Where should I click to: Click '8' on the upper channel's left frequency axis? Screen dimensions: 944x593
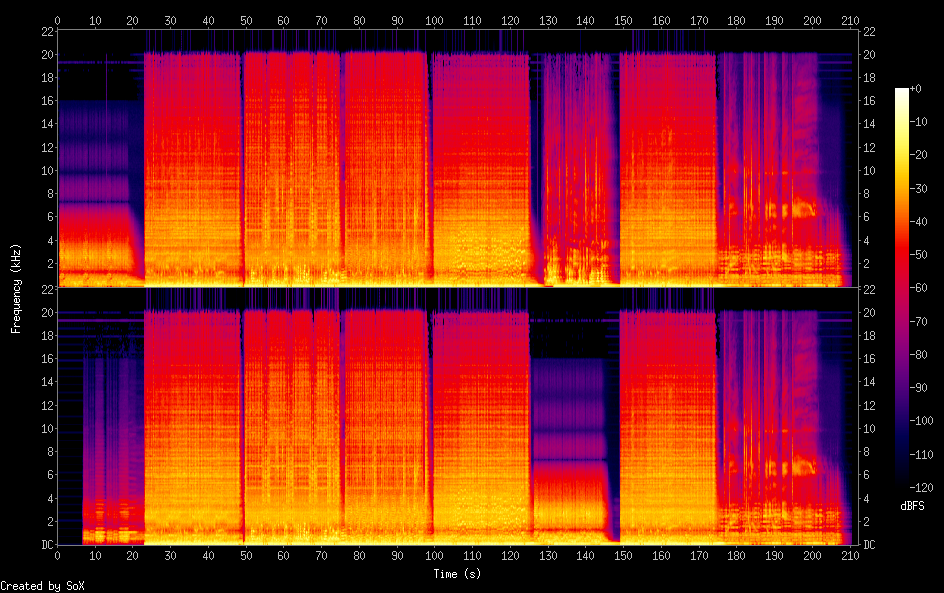(50, 194)
